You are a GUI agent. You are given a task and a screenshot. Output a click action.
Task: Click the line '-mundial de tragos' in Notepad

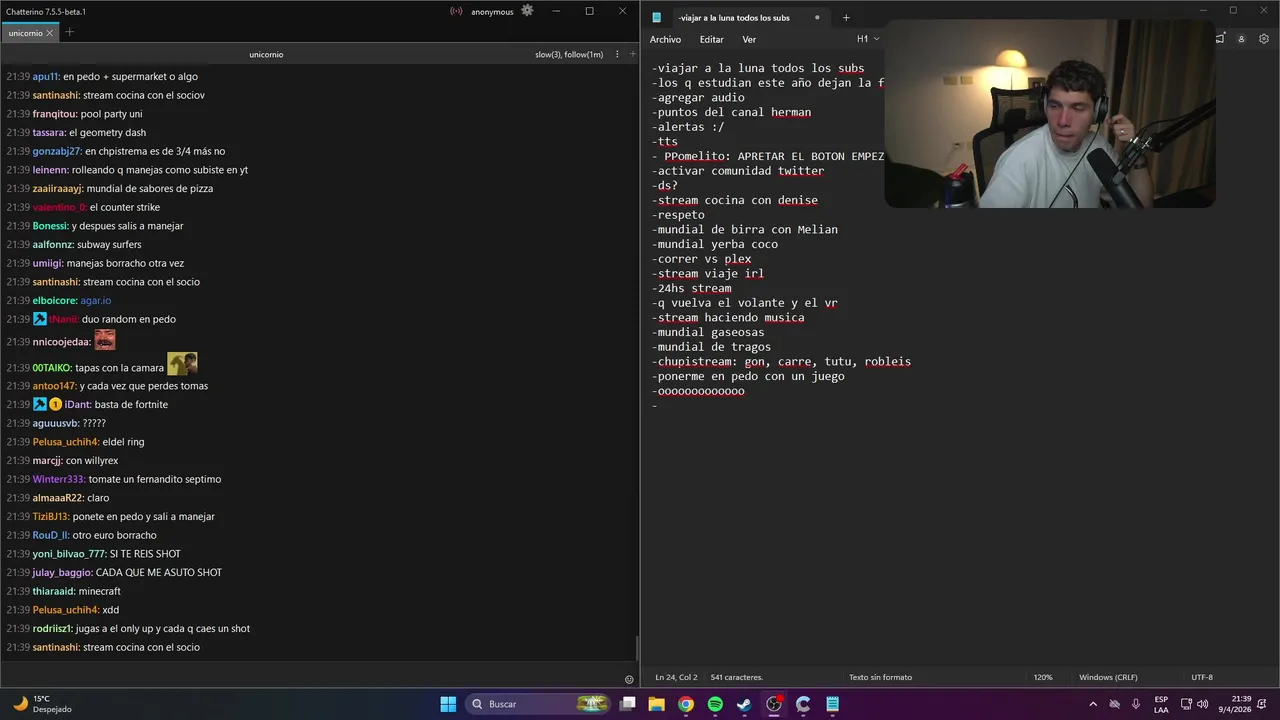click(x=711, y=347)
